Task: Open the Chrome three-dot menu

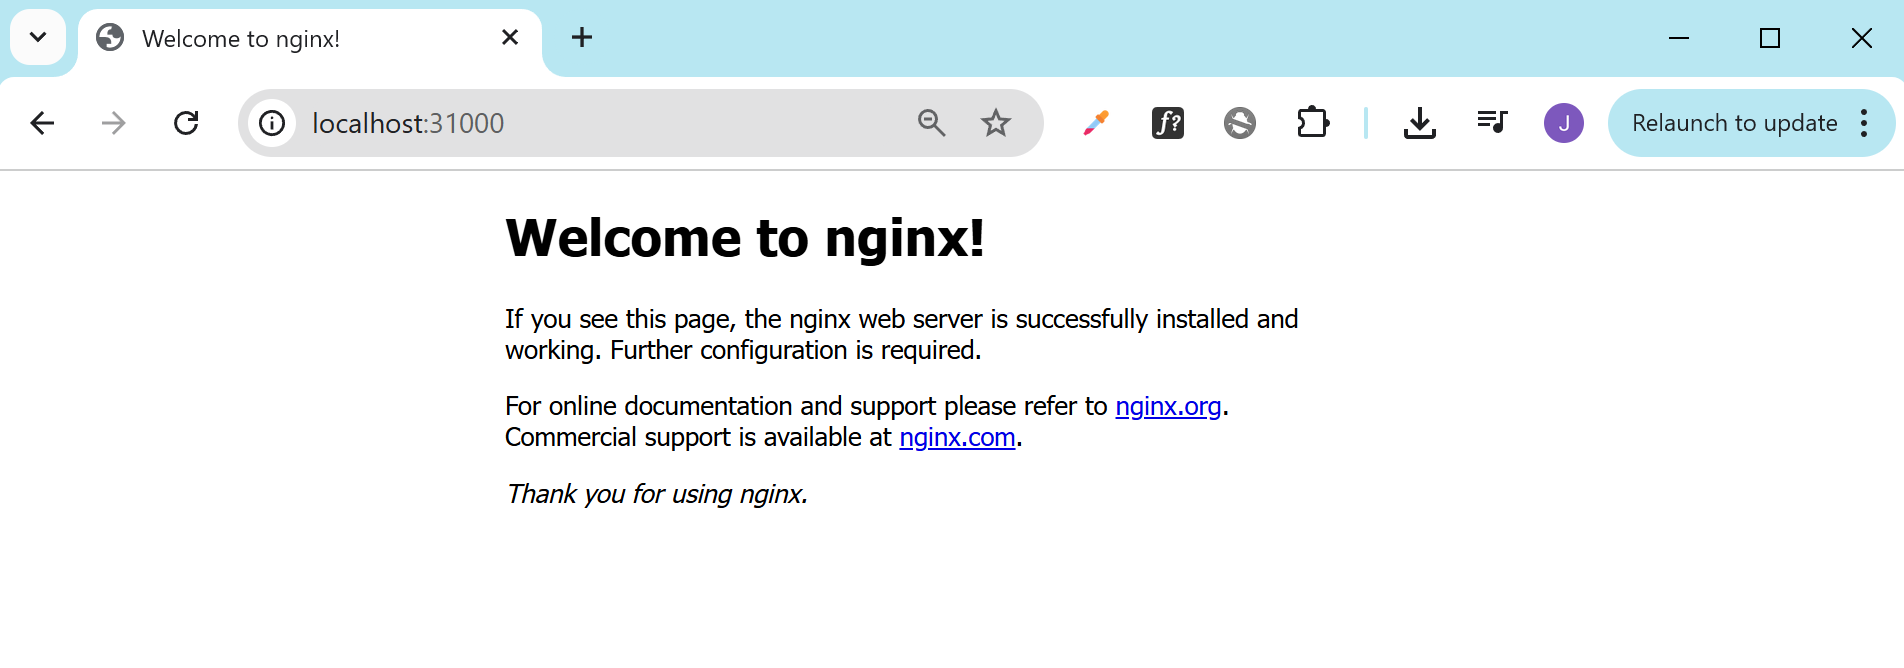Action: point(1864,123)
